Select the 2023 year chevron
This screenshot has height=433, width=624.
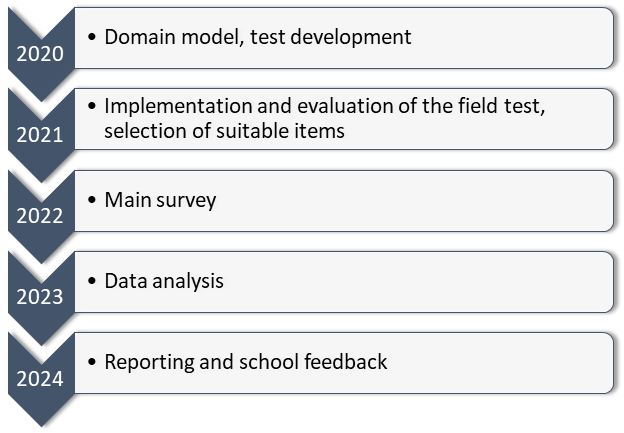(x=40, y=296)
